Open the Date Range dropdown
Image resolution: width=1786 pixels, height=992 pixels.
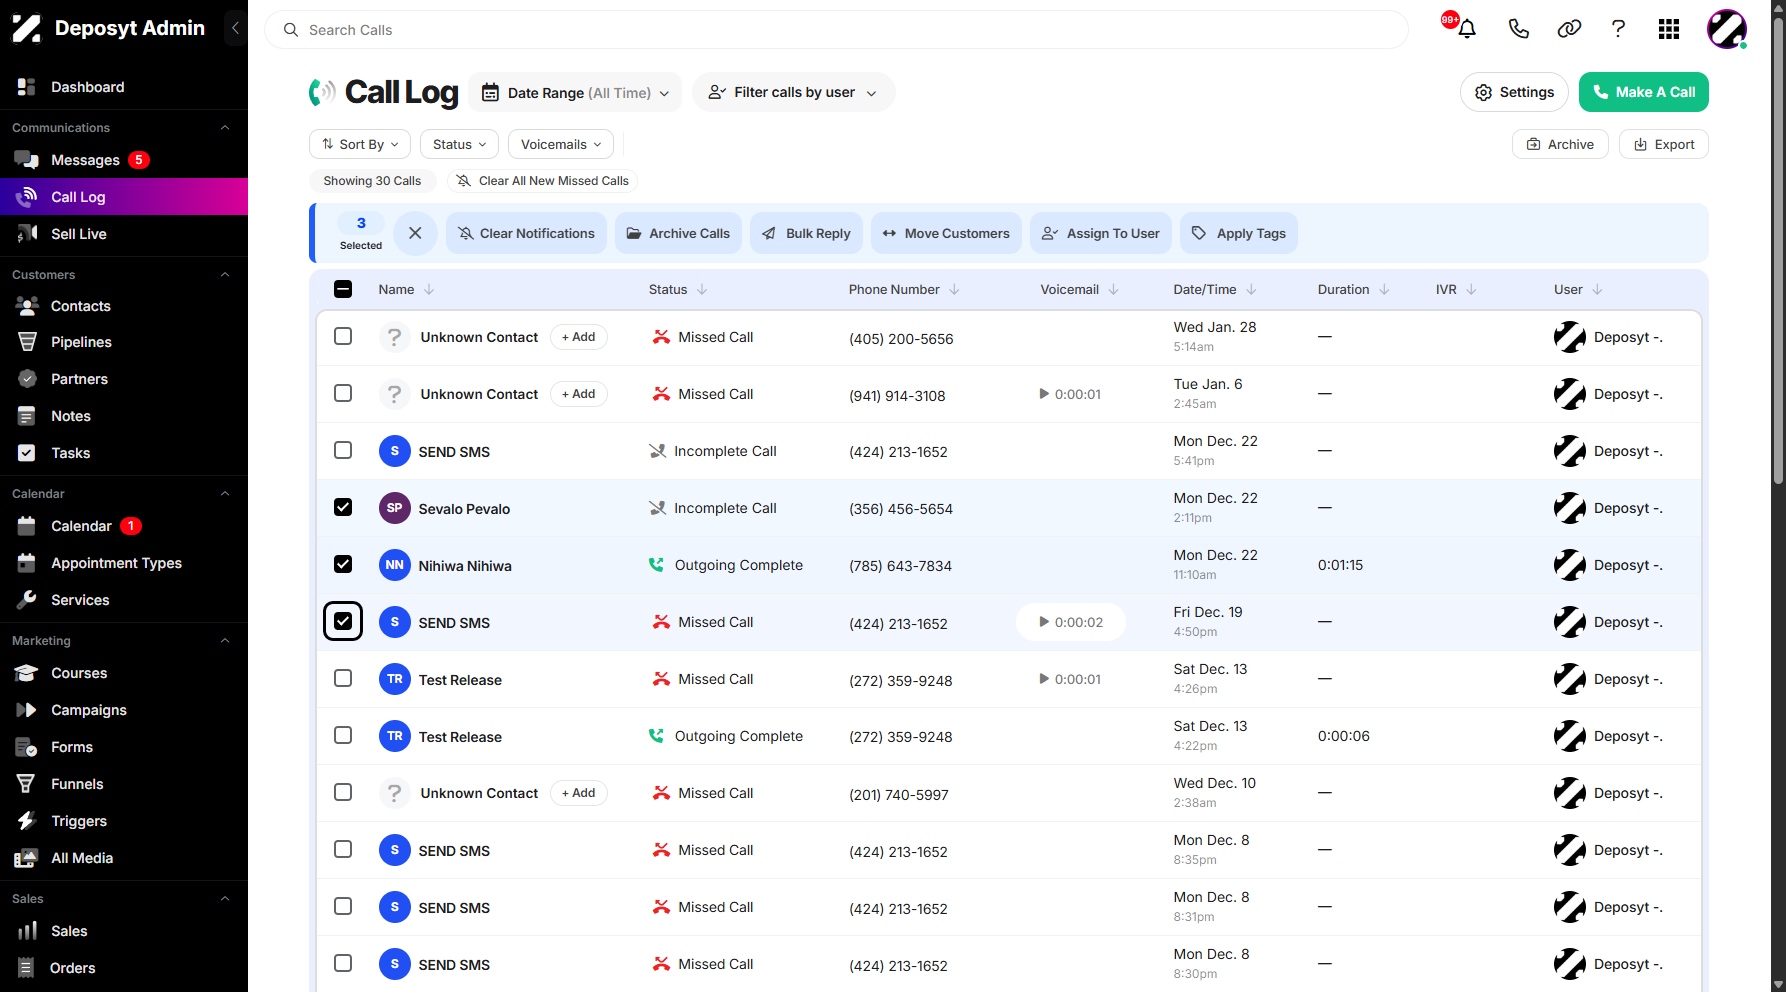click(575, 92)
